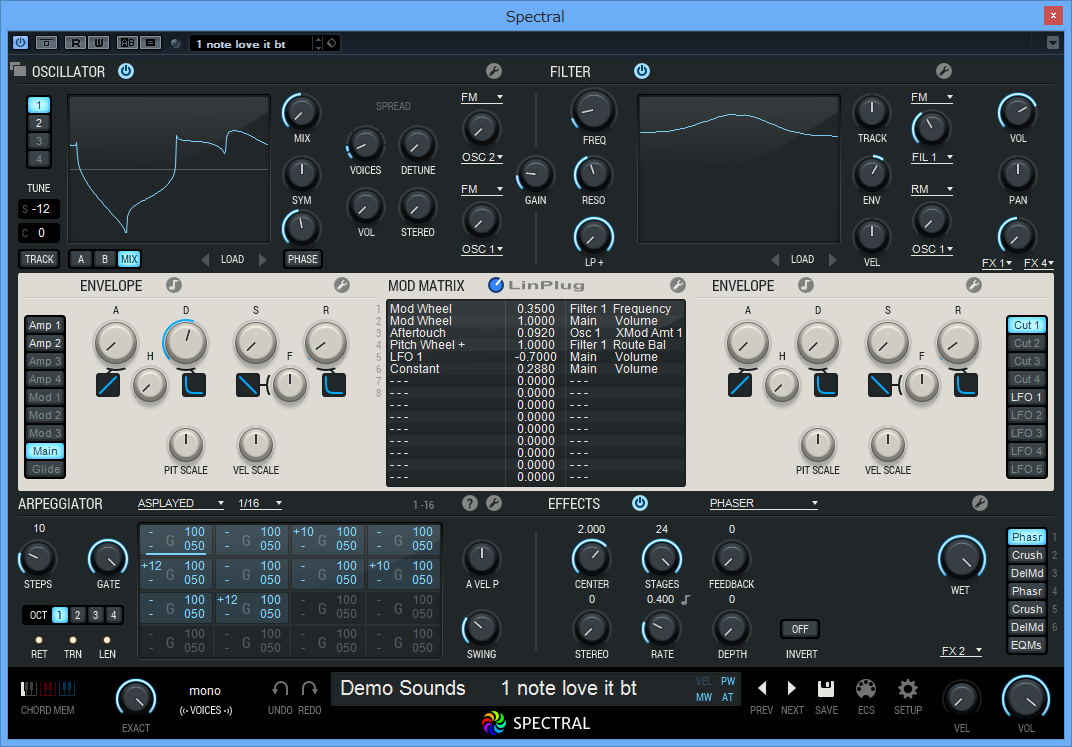Screen dimensions: 1072x747
Task: Click the host plugin bypass power button
Action: 21,43
